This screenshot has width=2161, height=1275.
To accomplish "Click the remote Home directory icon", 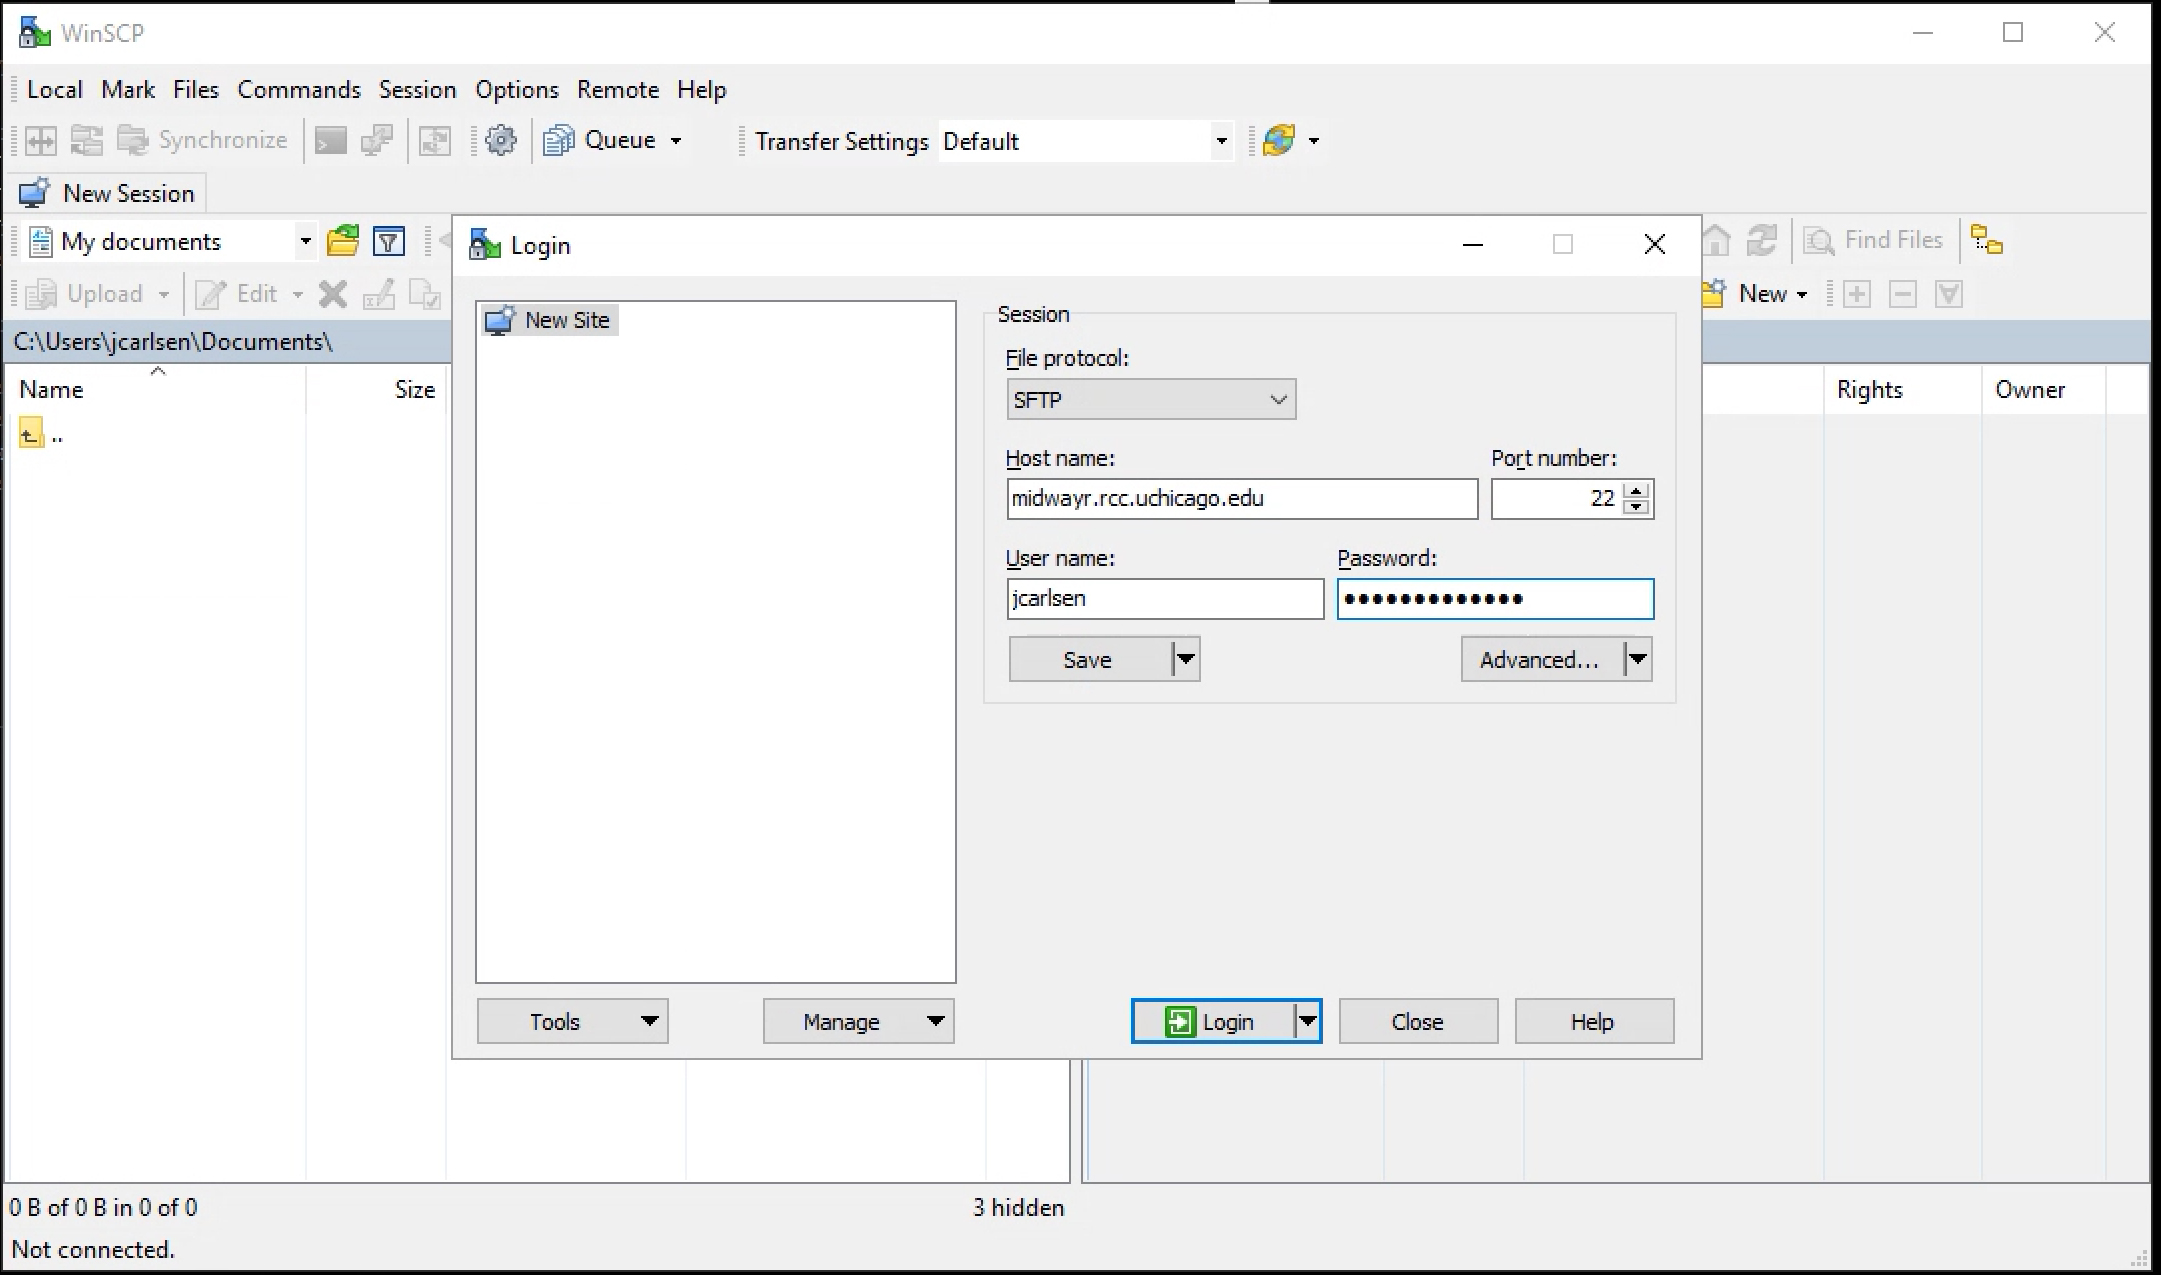I will coord(1716,240).
